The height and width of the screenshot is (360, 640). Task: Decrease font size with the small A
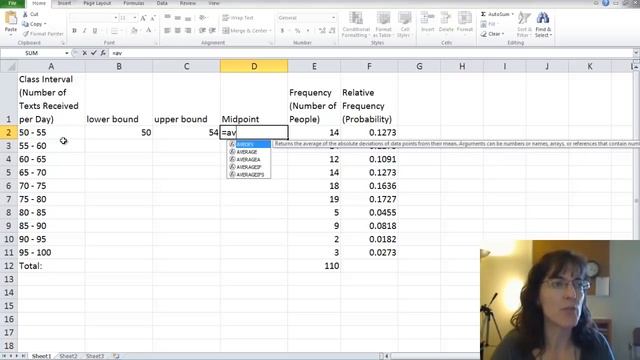point(153,18)
